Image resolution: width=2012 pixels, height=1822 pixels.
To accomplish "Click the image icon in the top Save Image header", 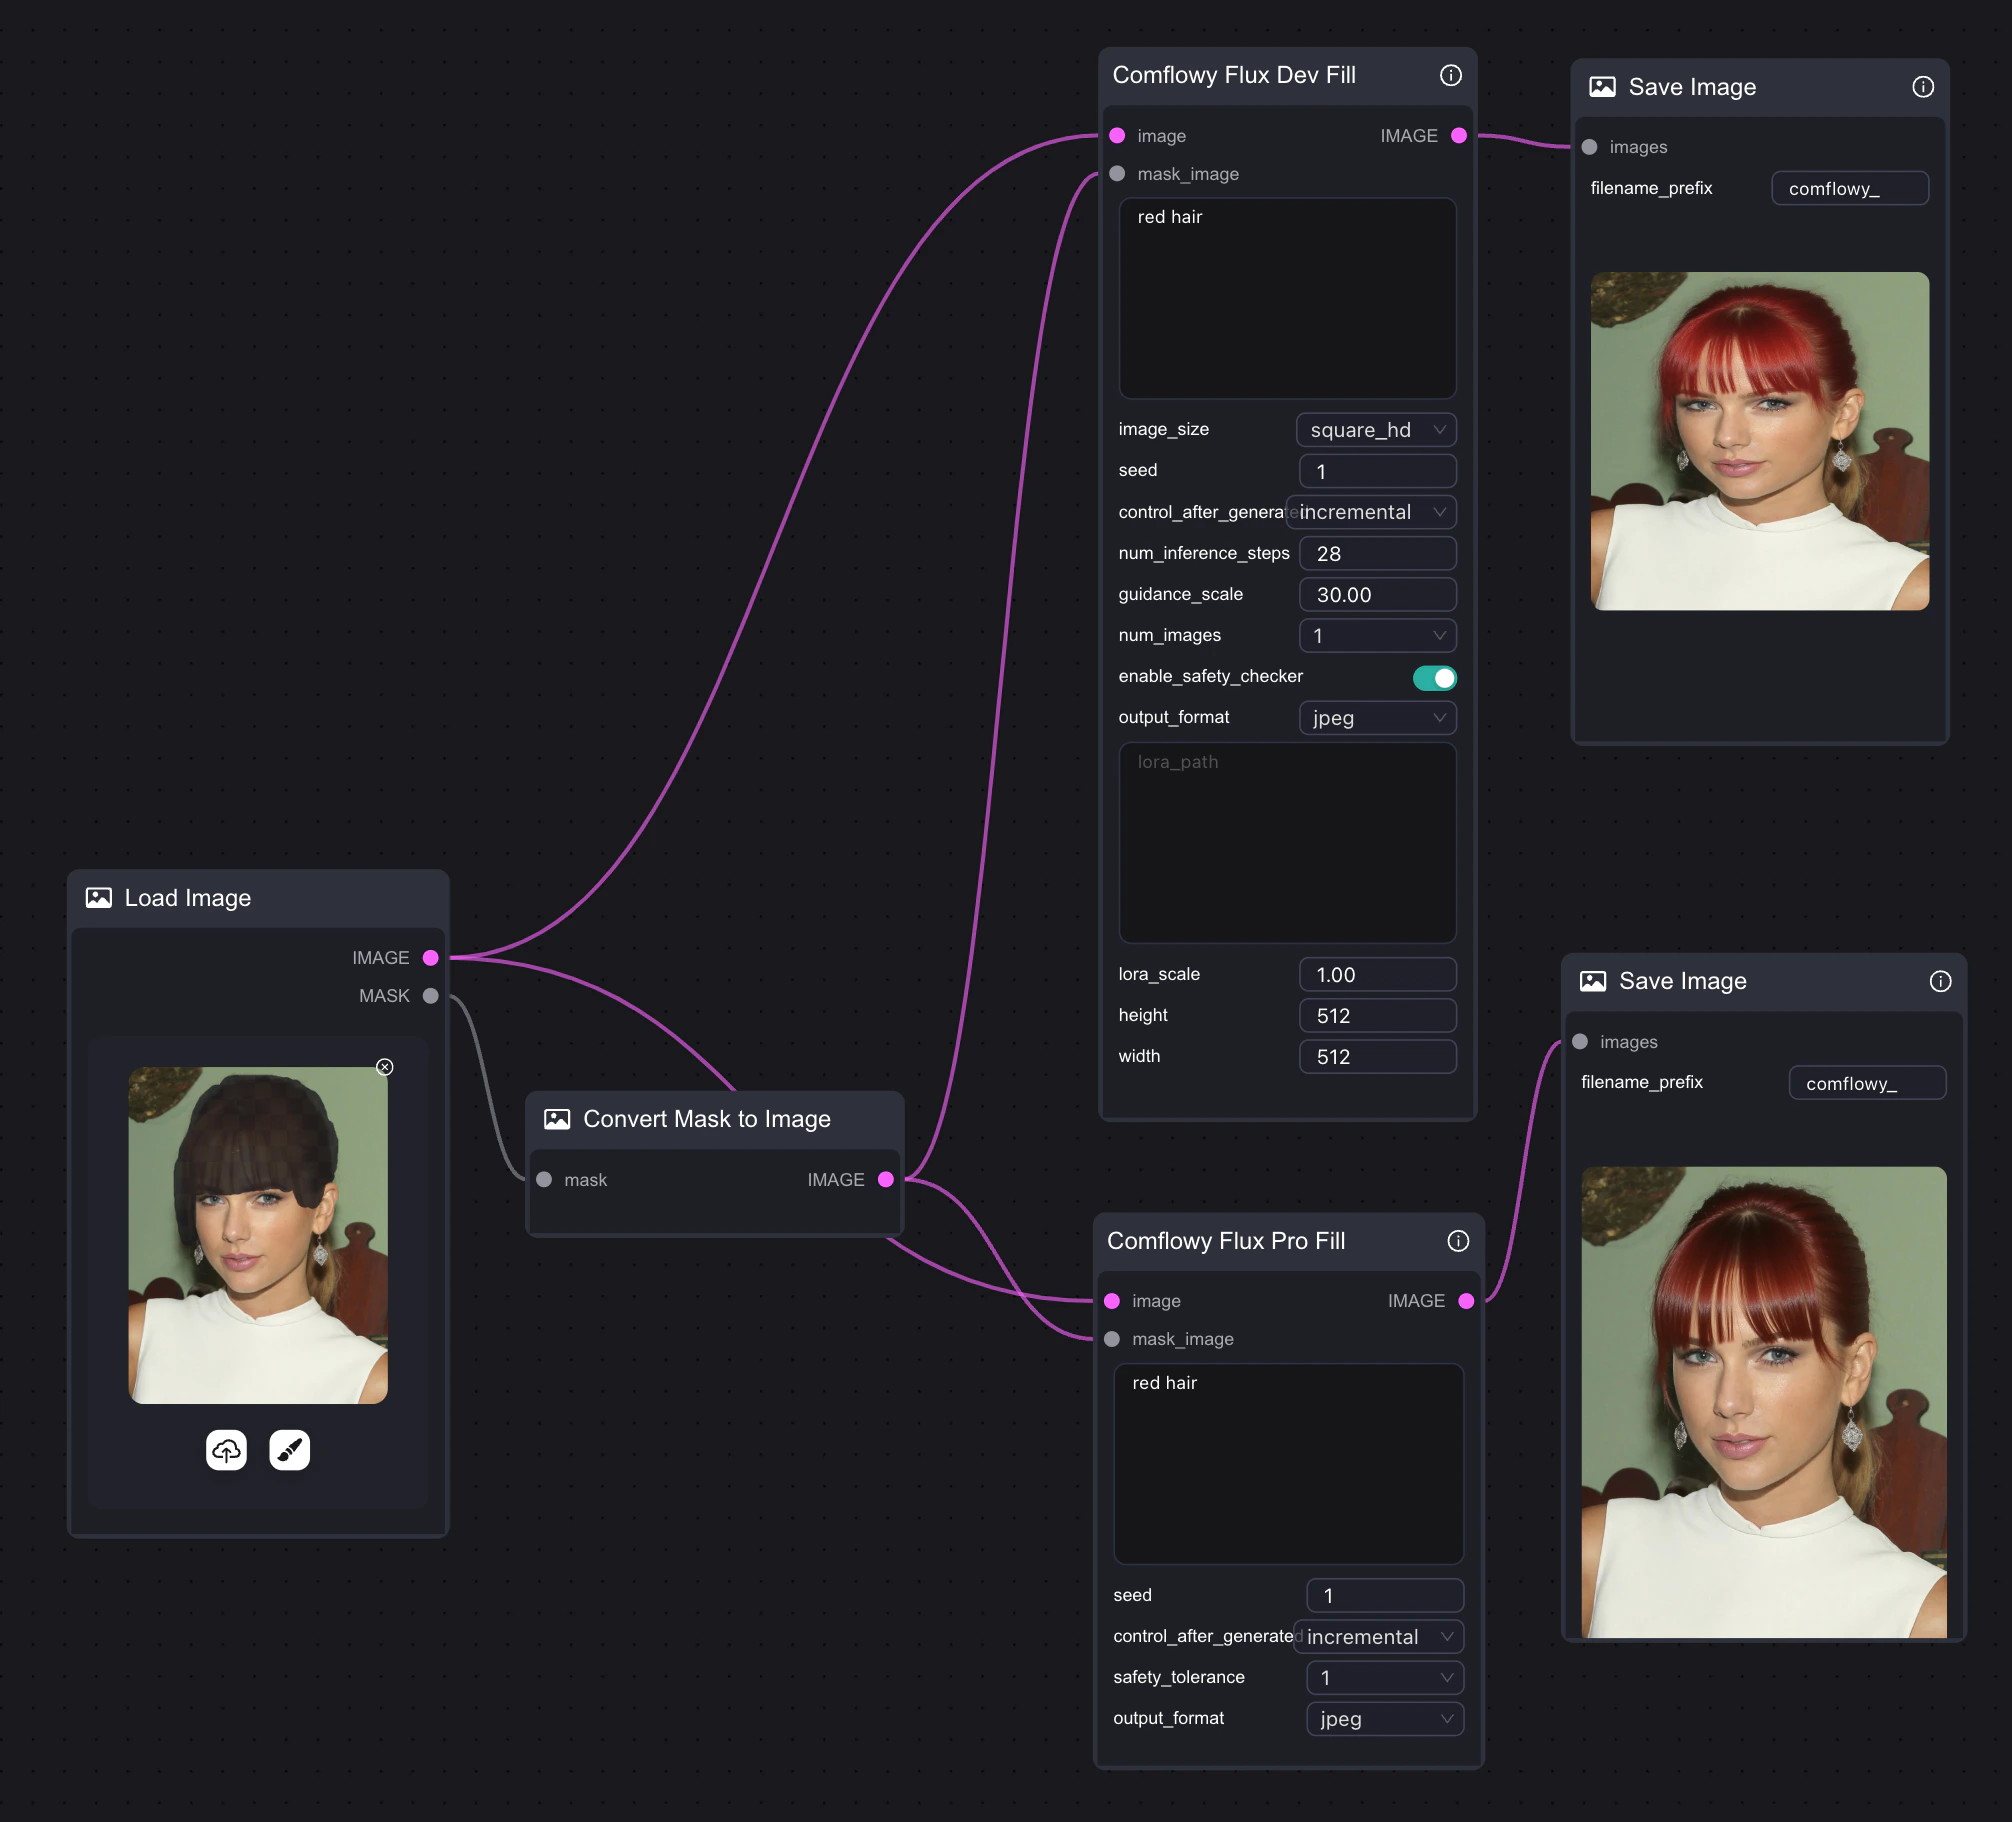I will click(1603, 87).
